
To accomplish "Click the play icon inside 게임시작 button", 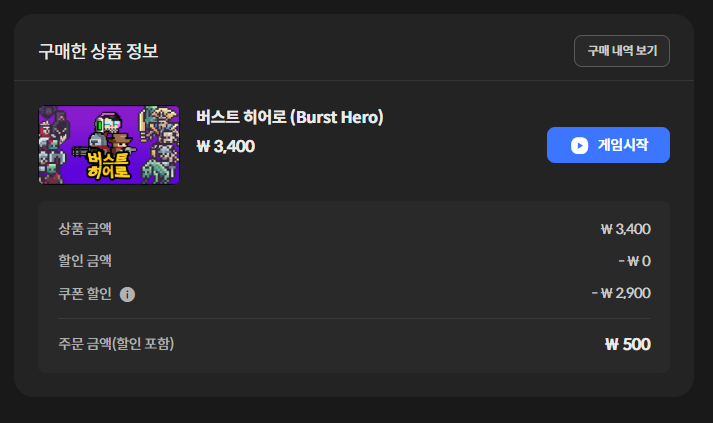I will (x=579, y=146).
